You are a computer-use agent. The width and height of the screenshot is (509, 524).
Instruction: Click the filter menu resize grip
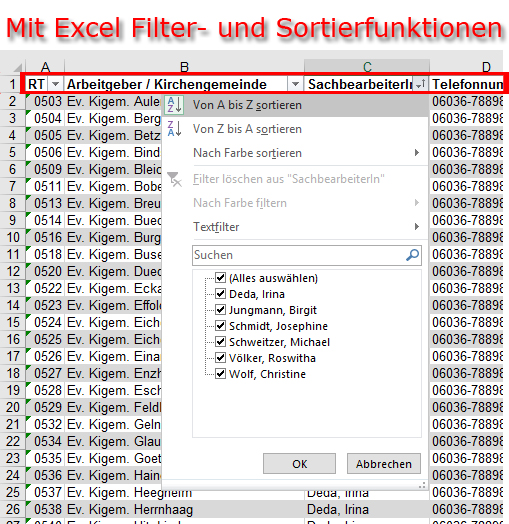click(422, 485)
